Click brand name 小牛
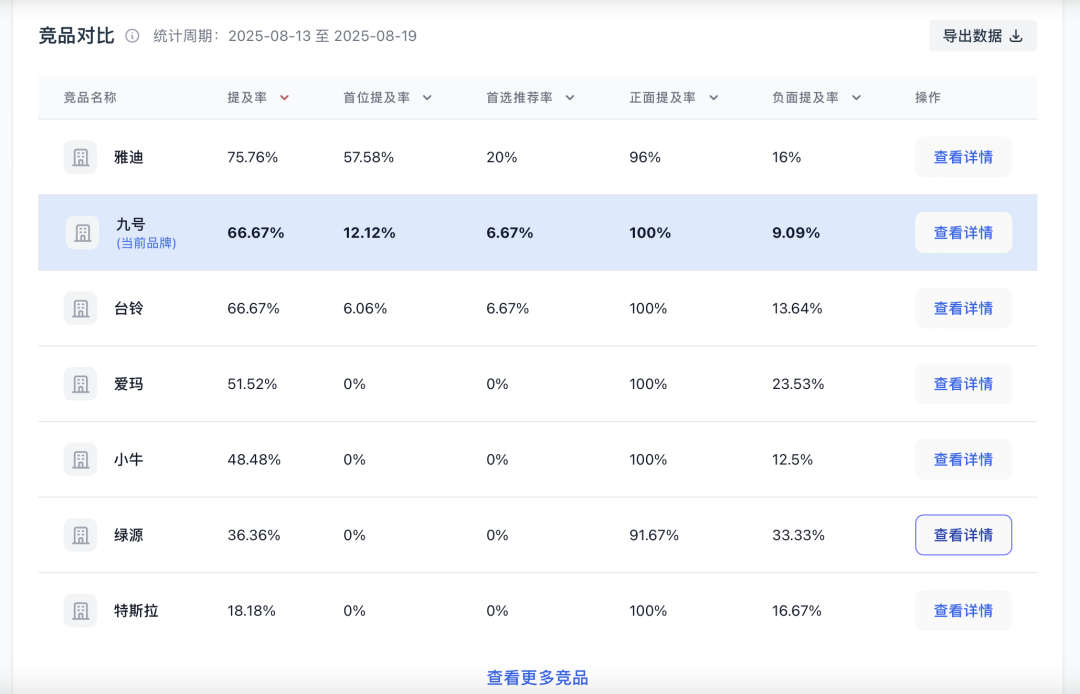This screenshot has height=694, width=1080. pos(129,459)
